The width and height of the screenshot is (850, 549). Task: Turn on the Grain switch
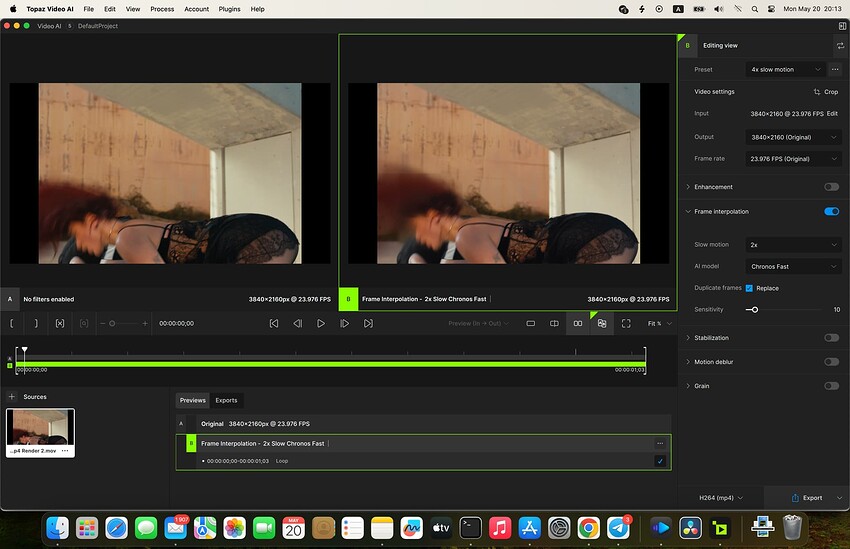point(831,386)
